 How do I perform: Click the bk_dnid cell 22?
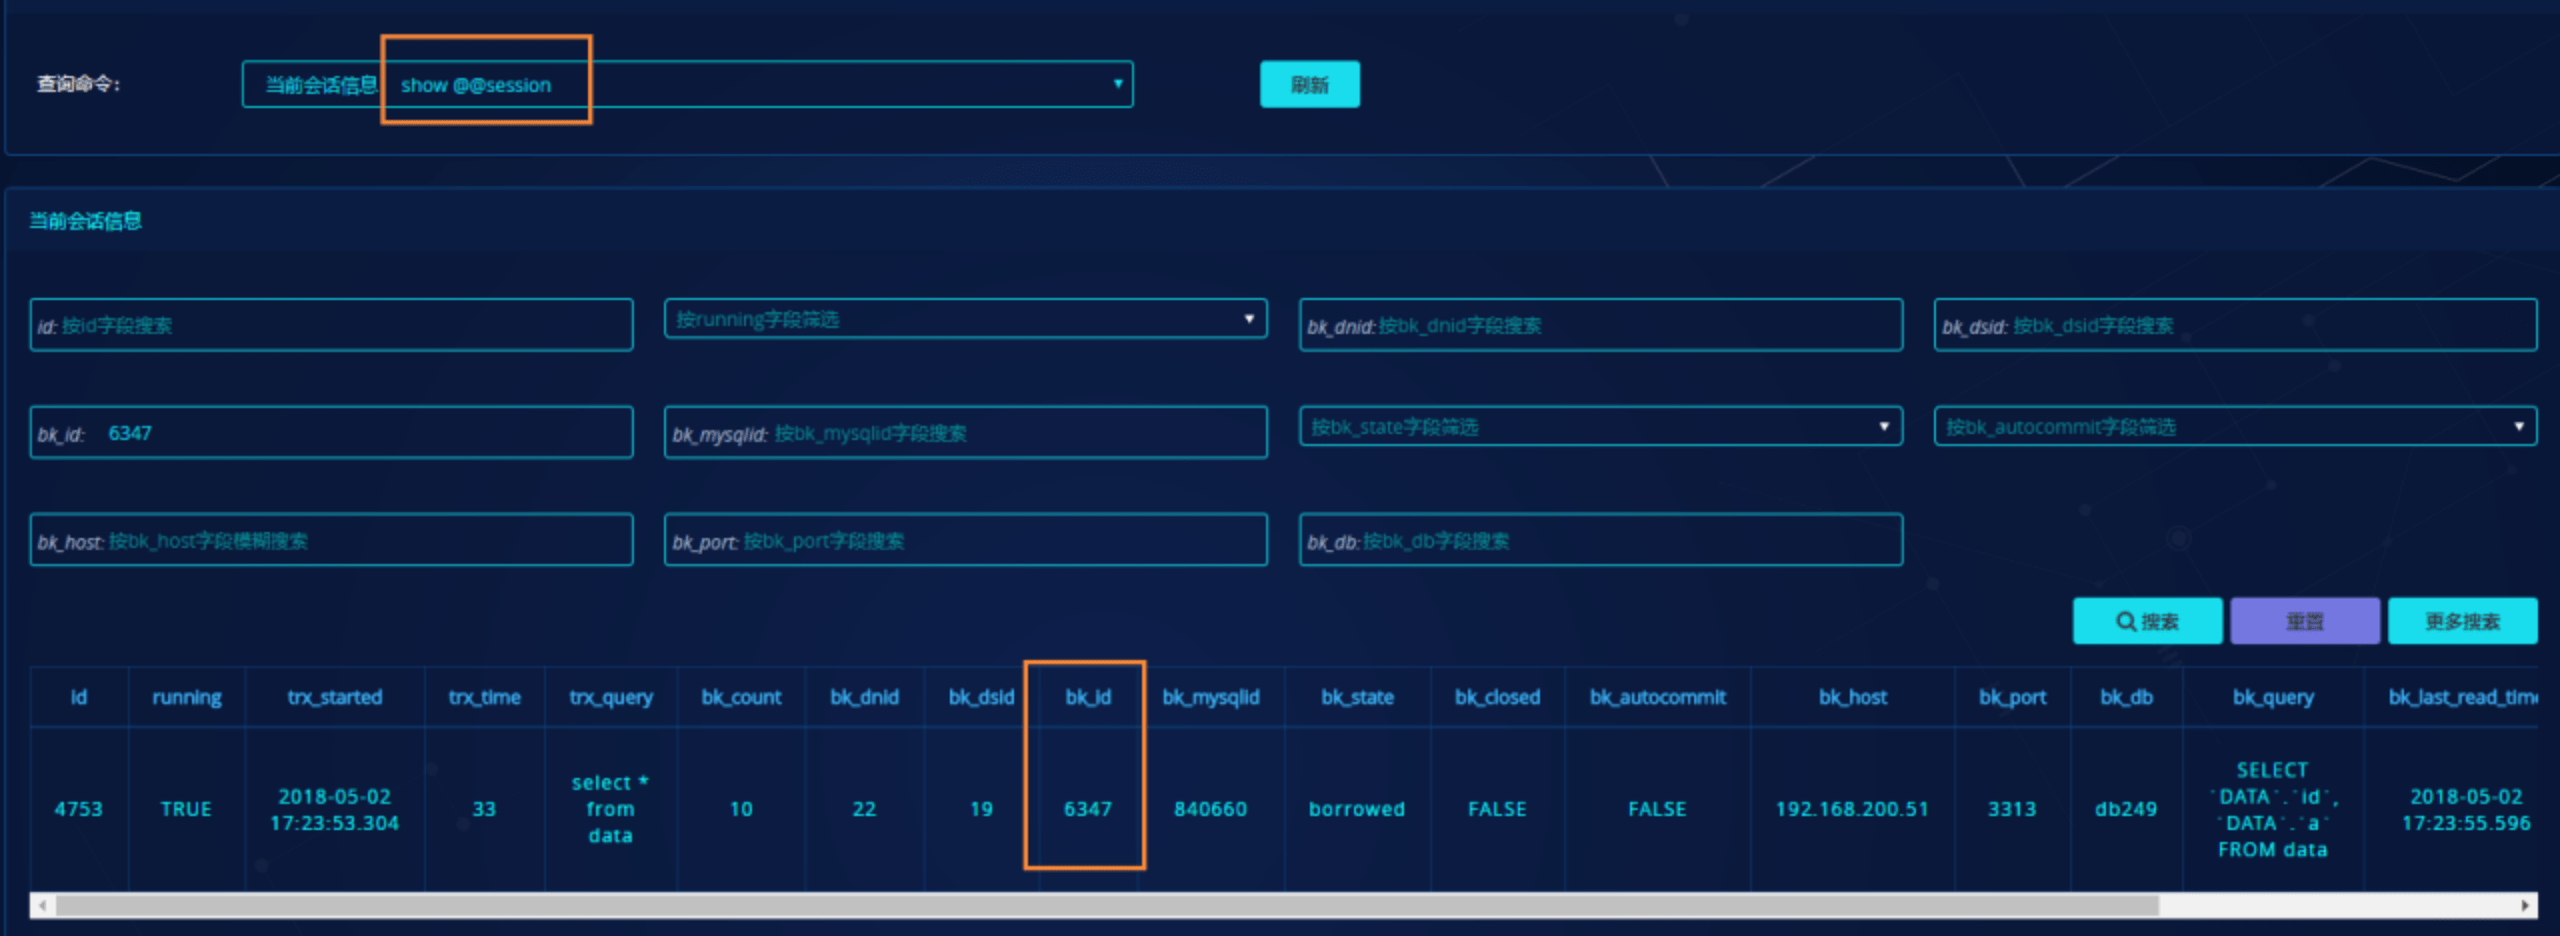pos(864,809)
